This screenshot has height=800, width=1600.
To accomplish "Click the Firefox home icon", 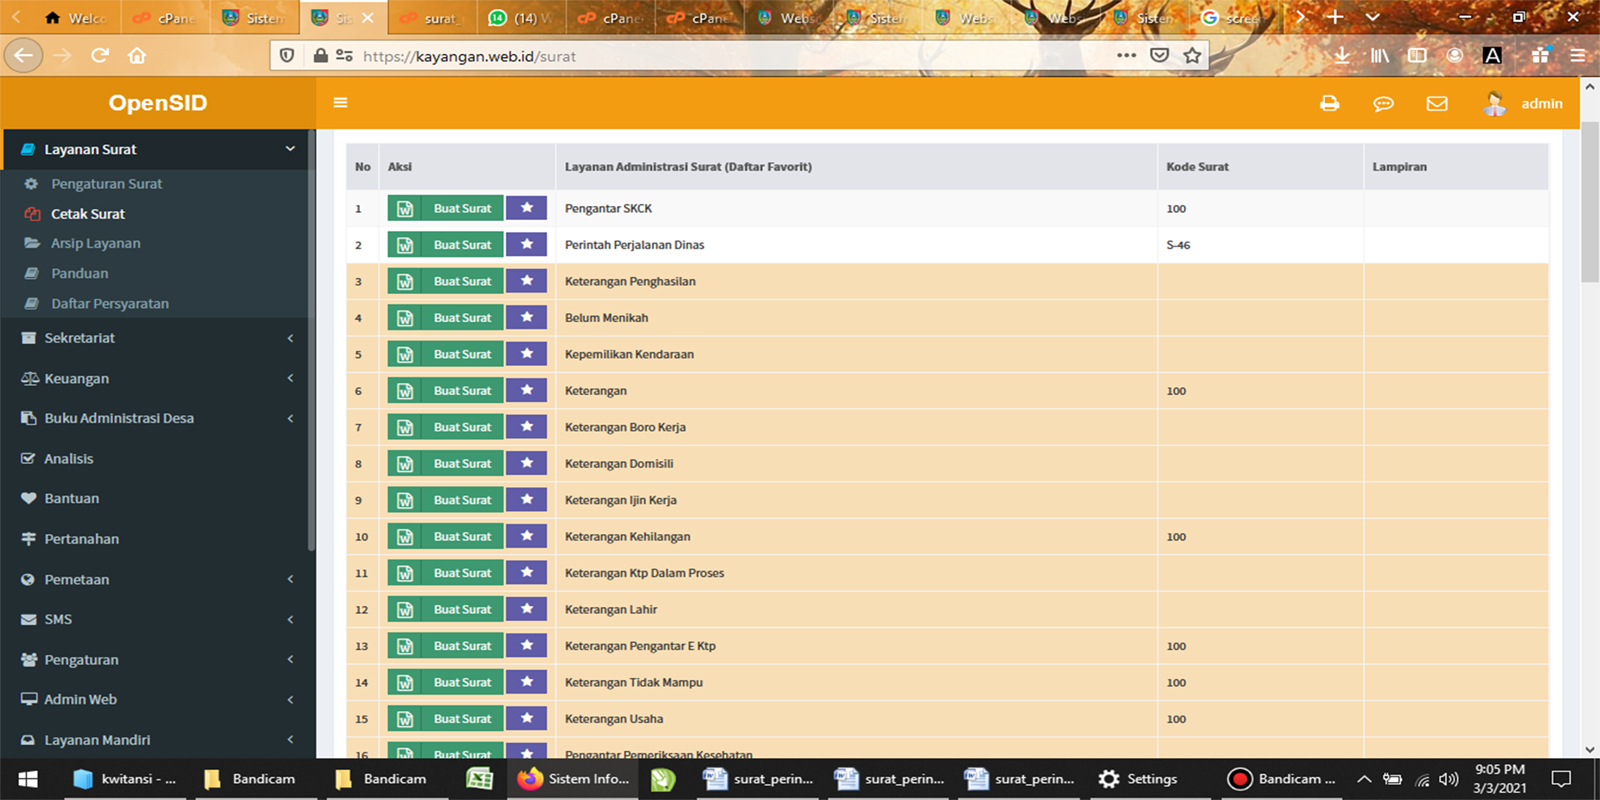I will tap(137, 56).
